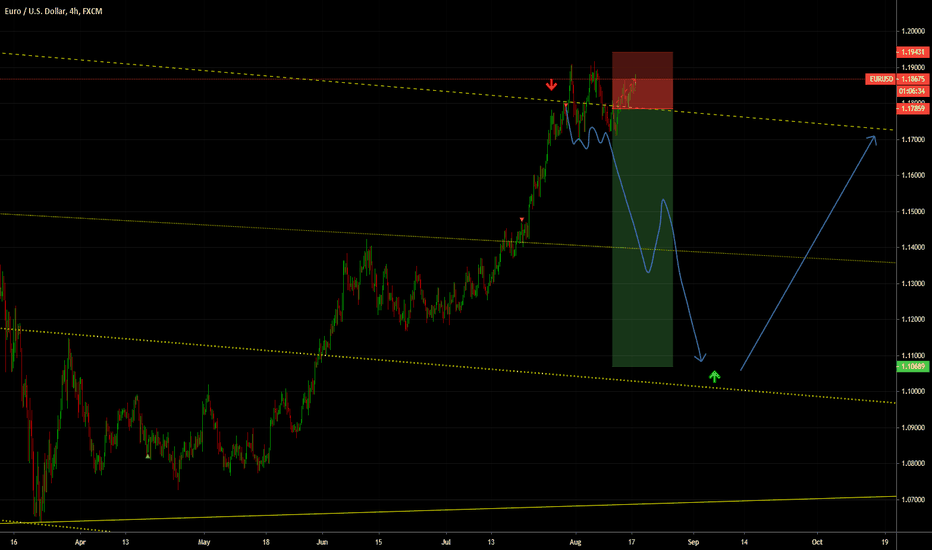
Task: Click the Sep label on time axis
Action: [693, 542]
